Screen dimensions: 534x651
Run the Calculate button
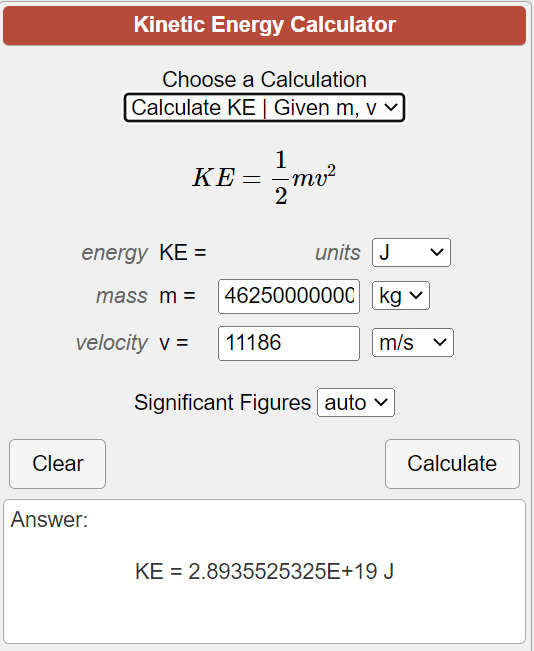coord(452,464)
